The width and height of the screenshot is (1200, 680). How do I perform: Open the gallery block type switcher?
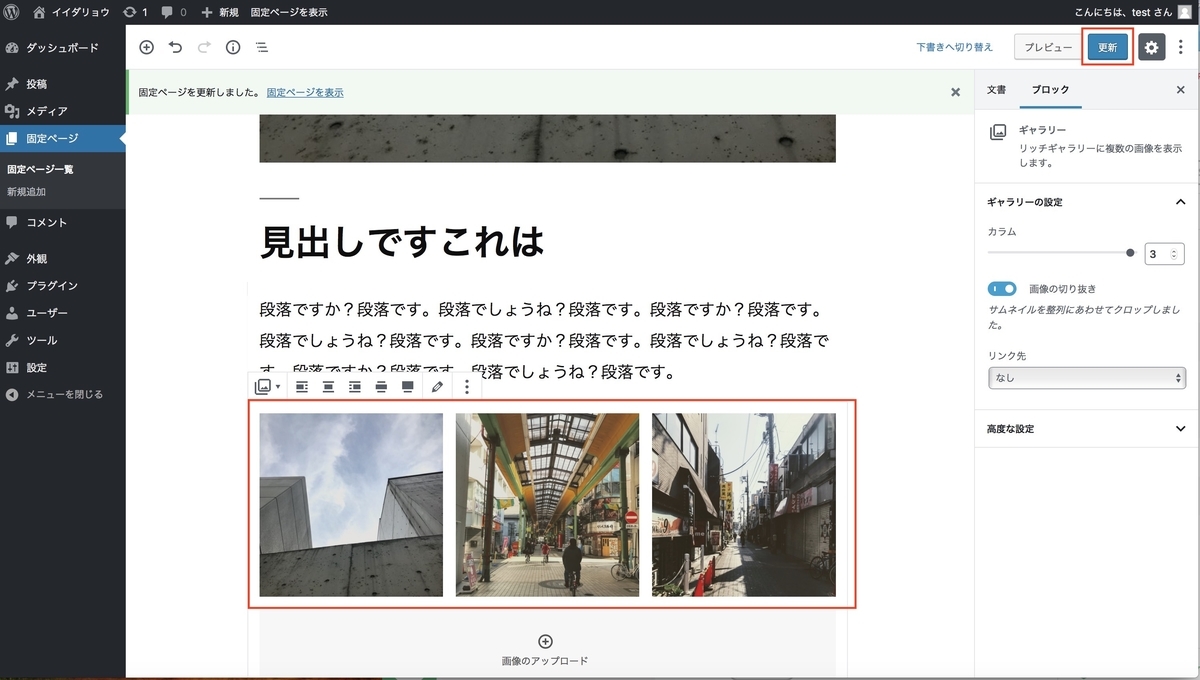[268, 386]
